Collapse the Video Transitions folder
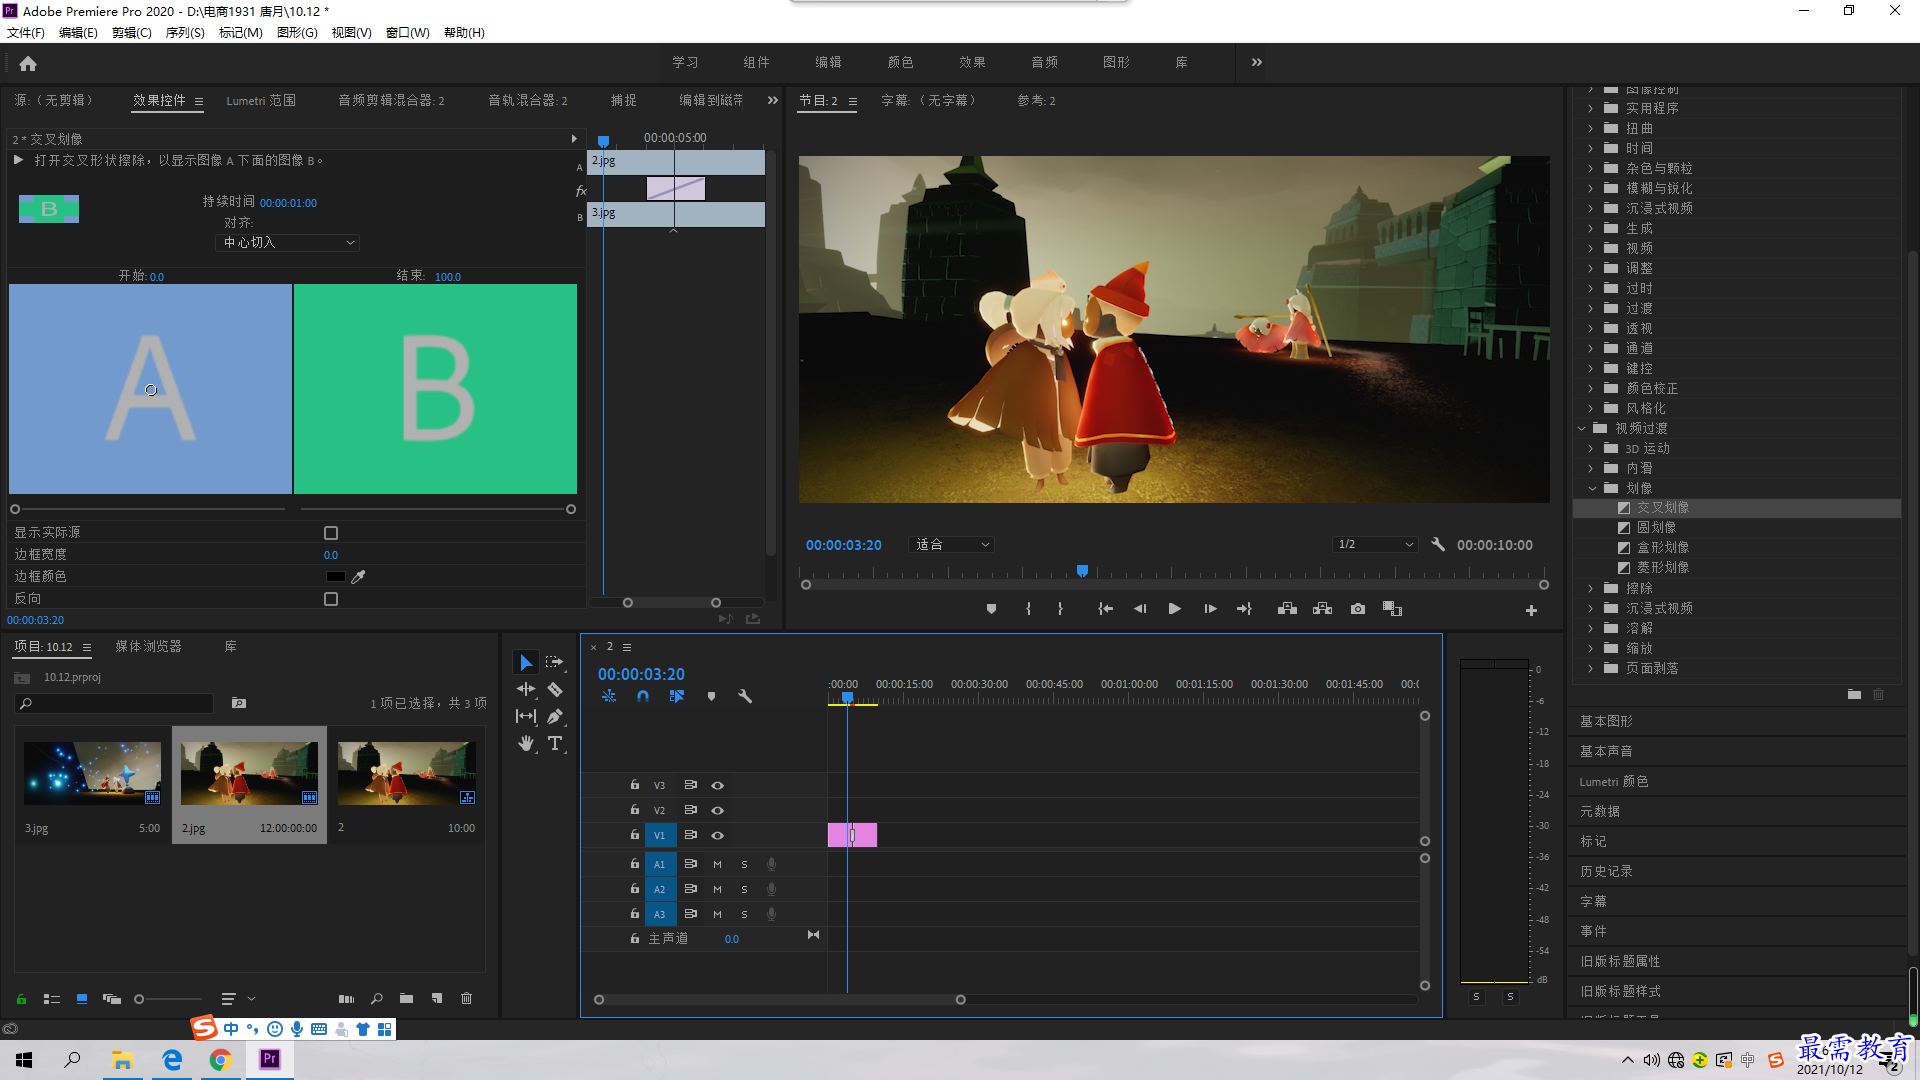Viewport: 1920px width, 1080px height. tap(1582, 429)
